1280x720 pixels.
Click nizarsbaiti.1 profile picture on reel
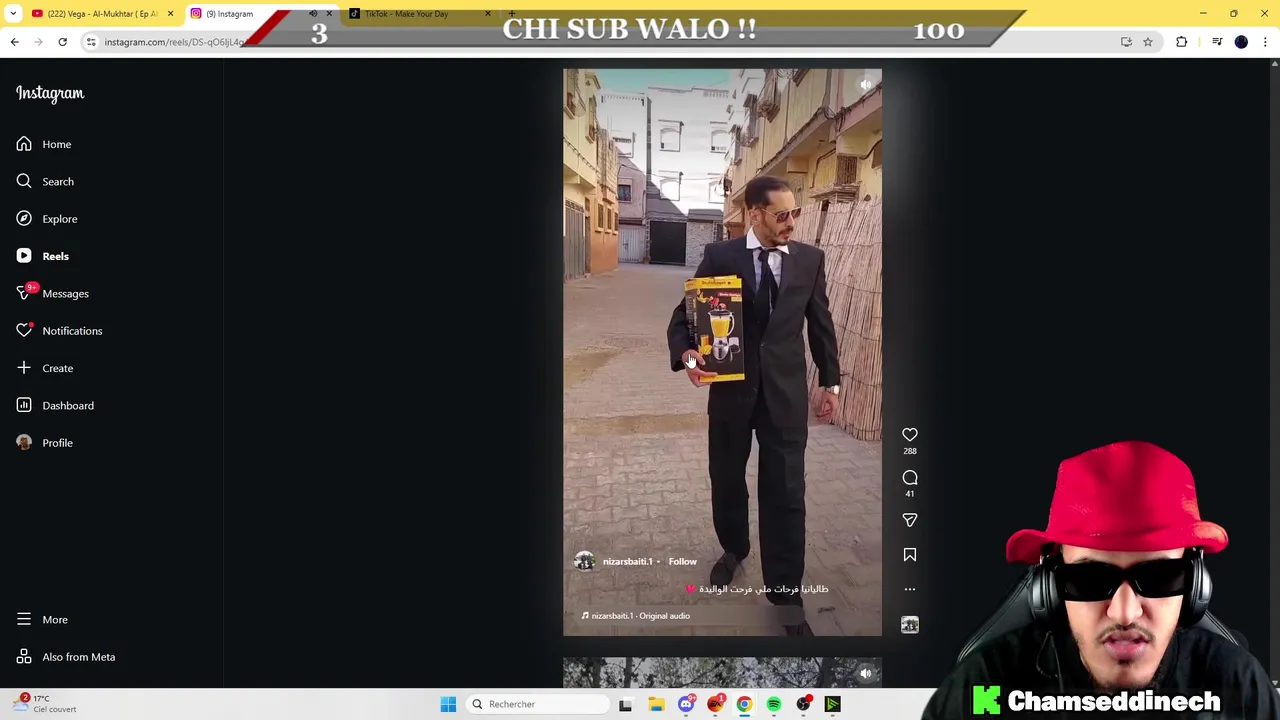click(584, 562)
